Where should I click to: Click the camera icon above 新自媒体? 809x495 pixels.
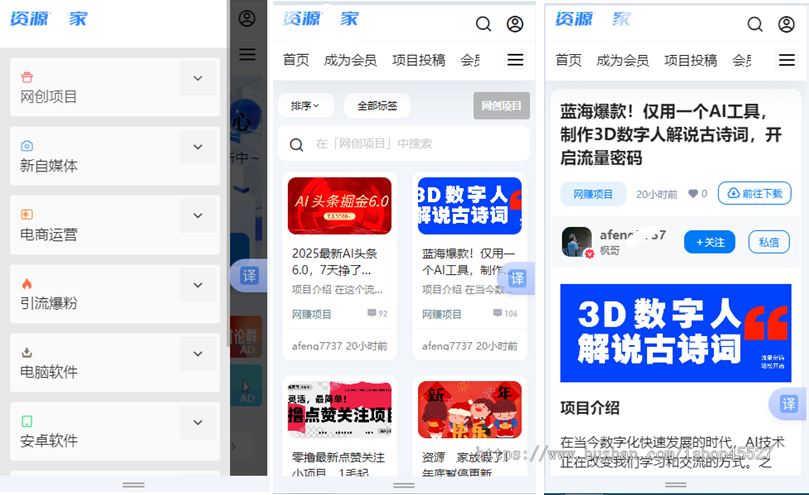click(27, 146)
